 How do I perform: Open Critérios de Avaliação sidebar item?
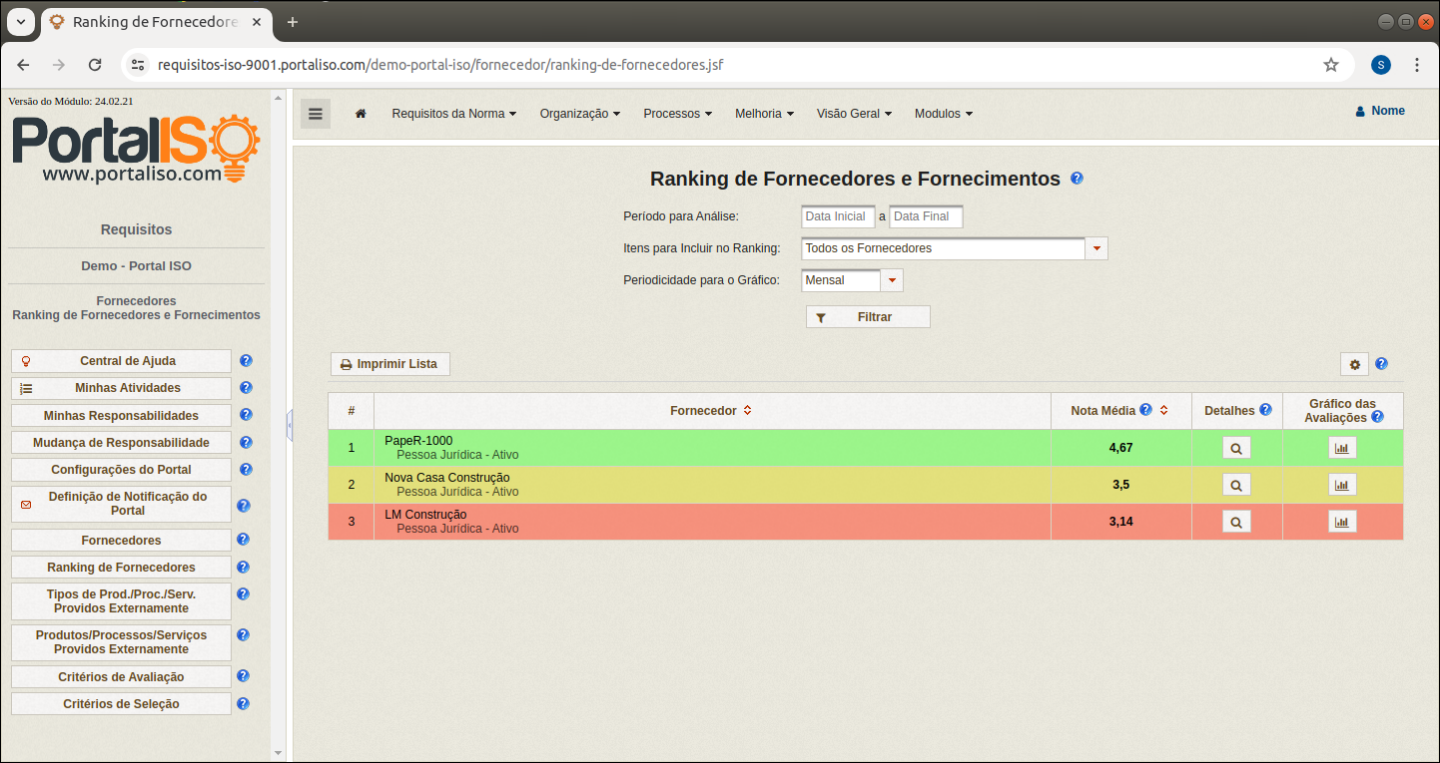tap(121, 677)
